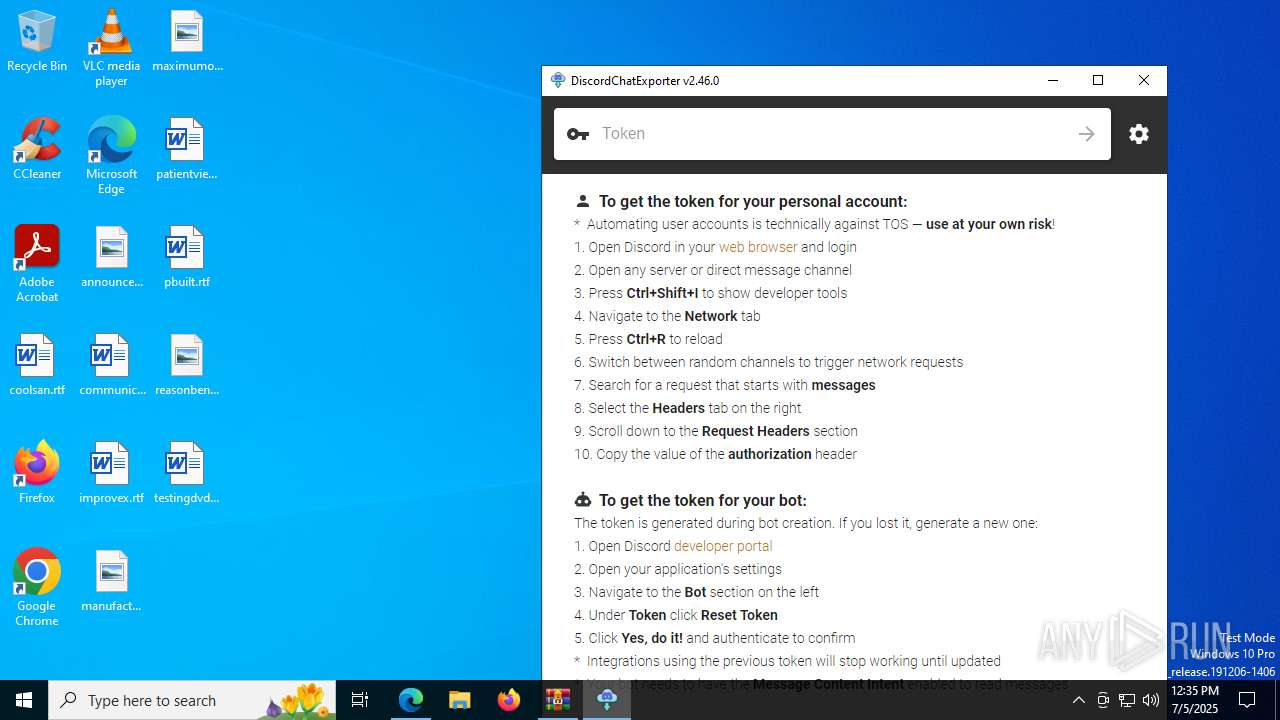Screen dimensions: 1280x720
Task: Open Microsoft Edge from taskbar
Action: coord(411,700)
